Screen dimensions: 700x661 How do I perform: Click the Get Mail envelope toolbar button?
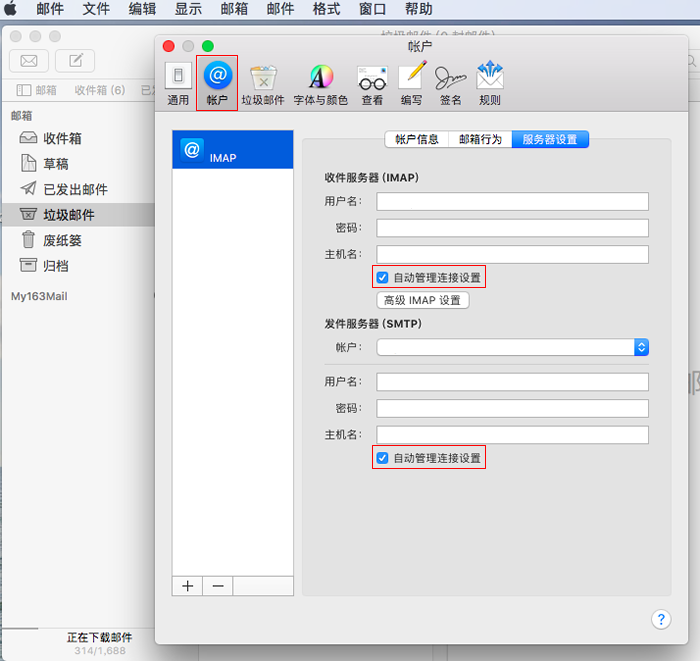[x=29, y=61]
